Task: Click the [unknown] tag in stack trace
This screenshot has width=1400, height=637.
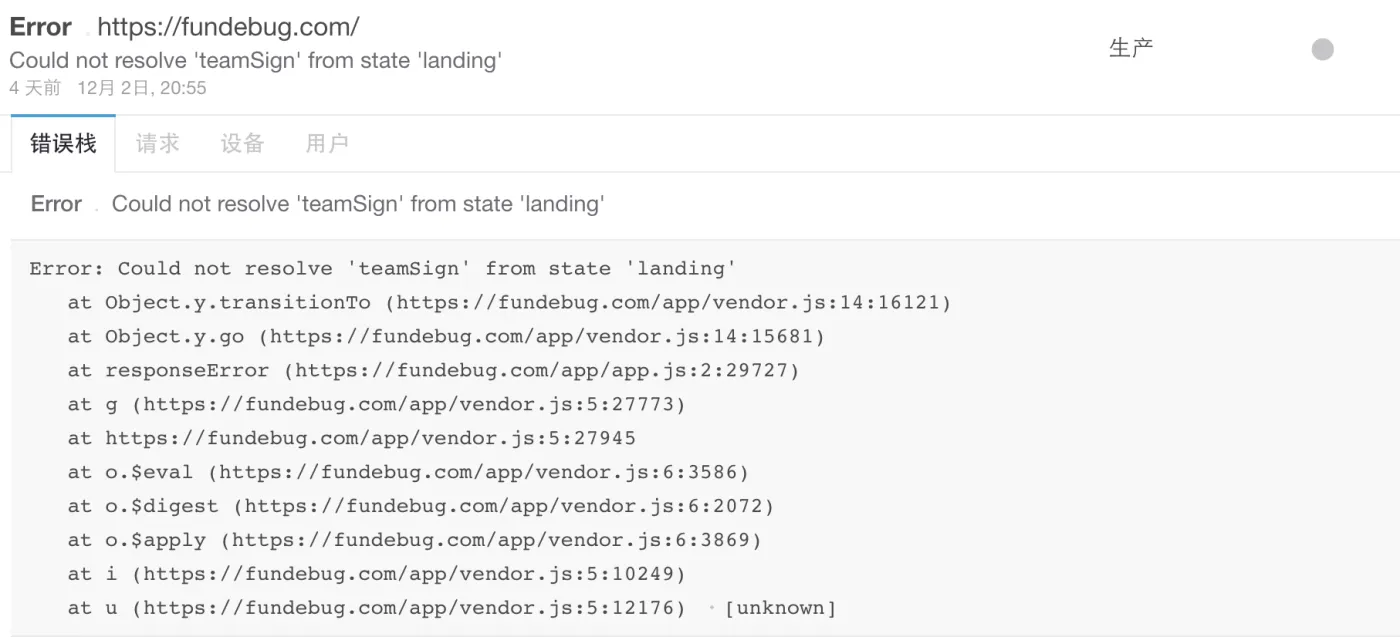Action: tap(780, 608)
